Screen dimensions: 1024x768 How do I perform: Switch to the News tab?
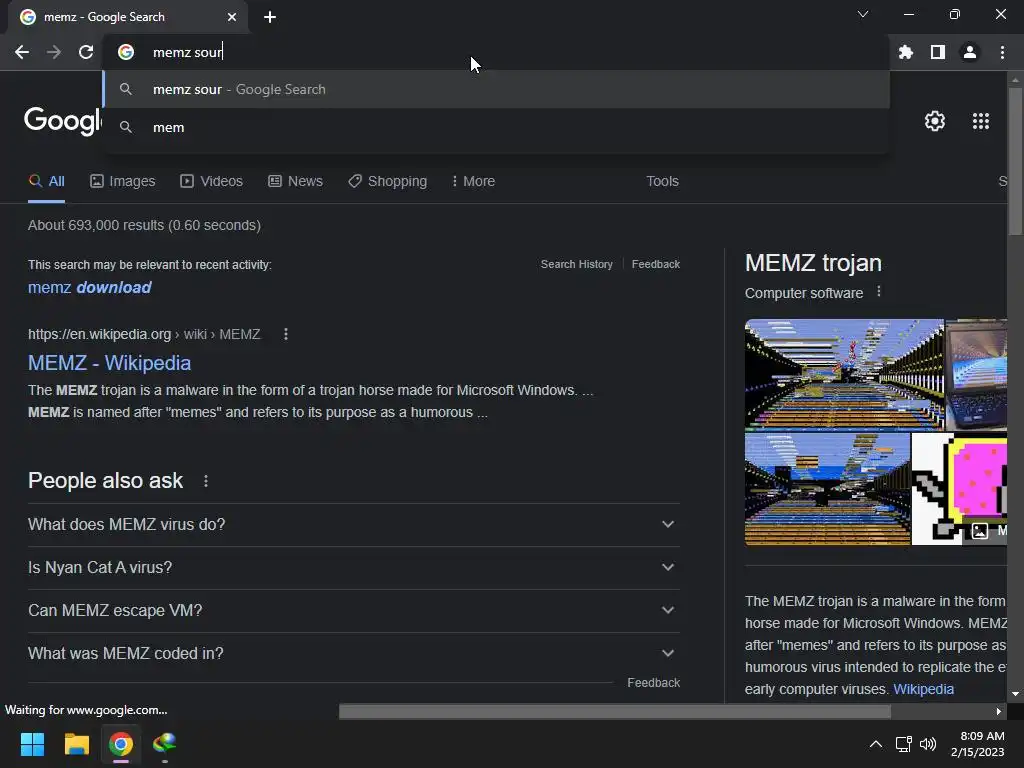coord(295,182)
